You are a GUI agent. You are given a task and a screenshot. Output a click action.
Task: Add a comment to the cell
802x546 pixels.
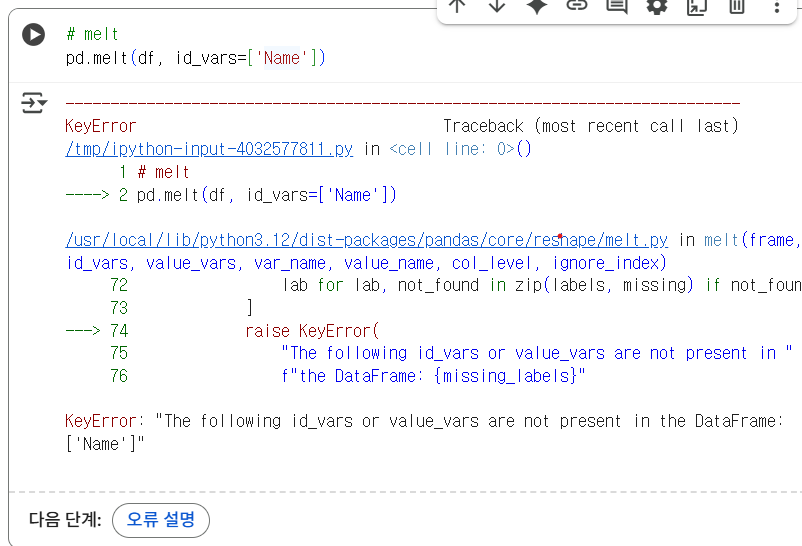[x=617, y=7]
